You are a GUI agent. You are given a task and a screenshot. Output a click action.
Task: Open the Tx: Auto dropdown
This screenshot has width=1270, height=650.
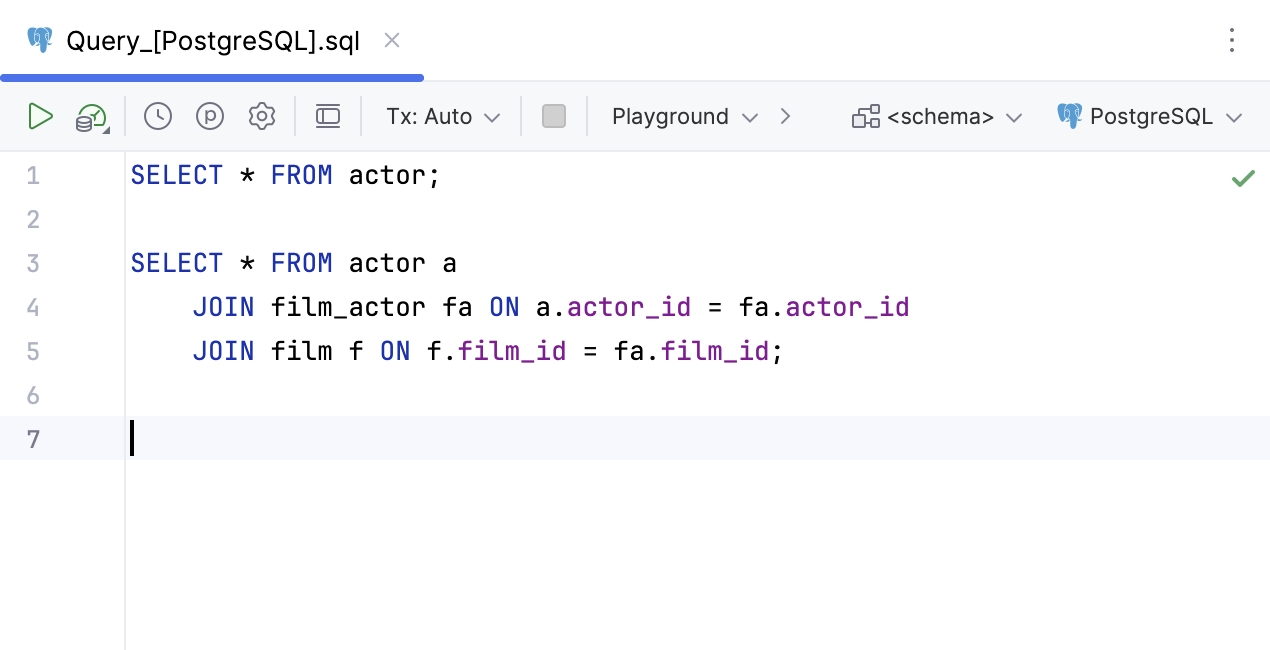click(492, 117)
